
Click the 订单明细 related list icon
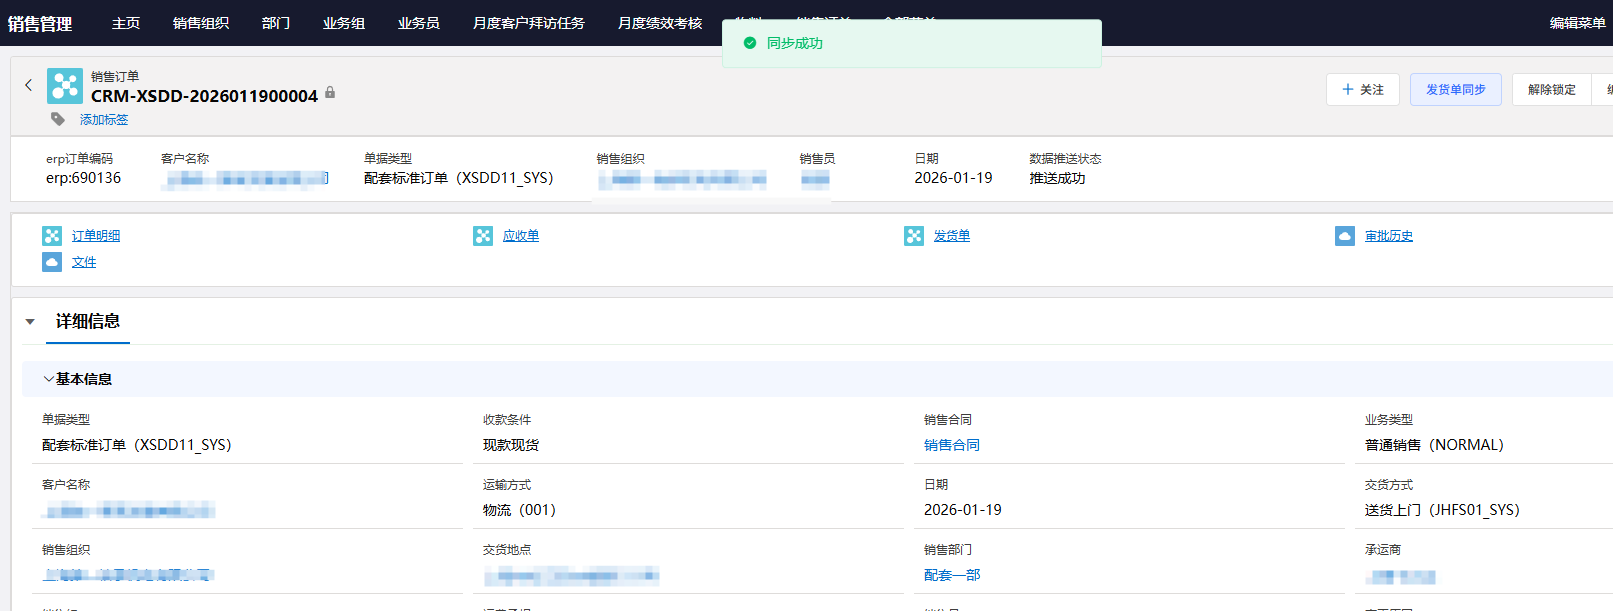(52, 236)
